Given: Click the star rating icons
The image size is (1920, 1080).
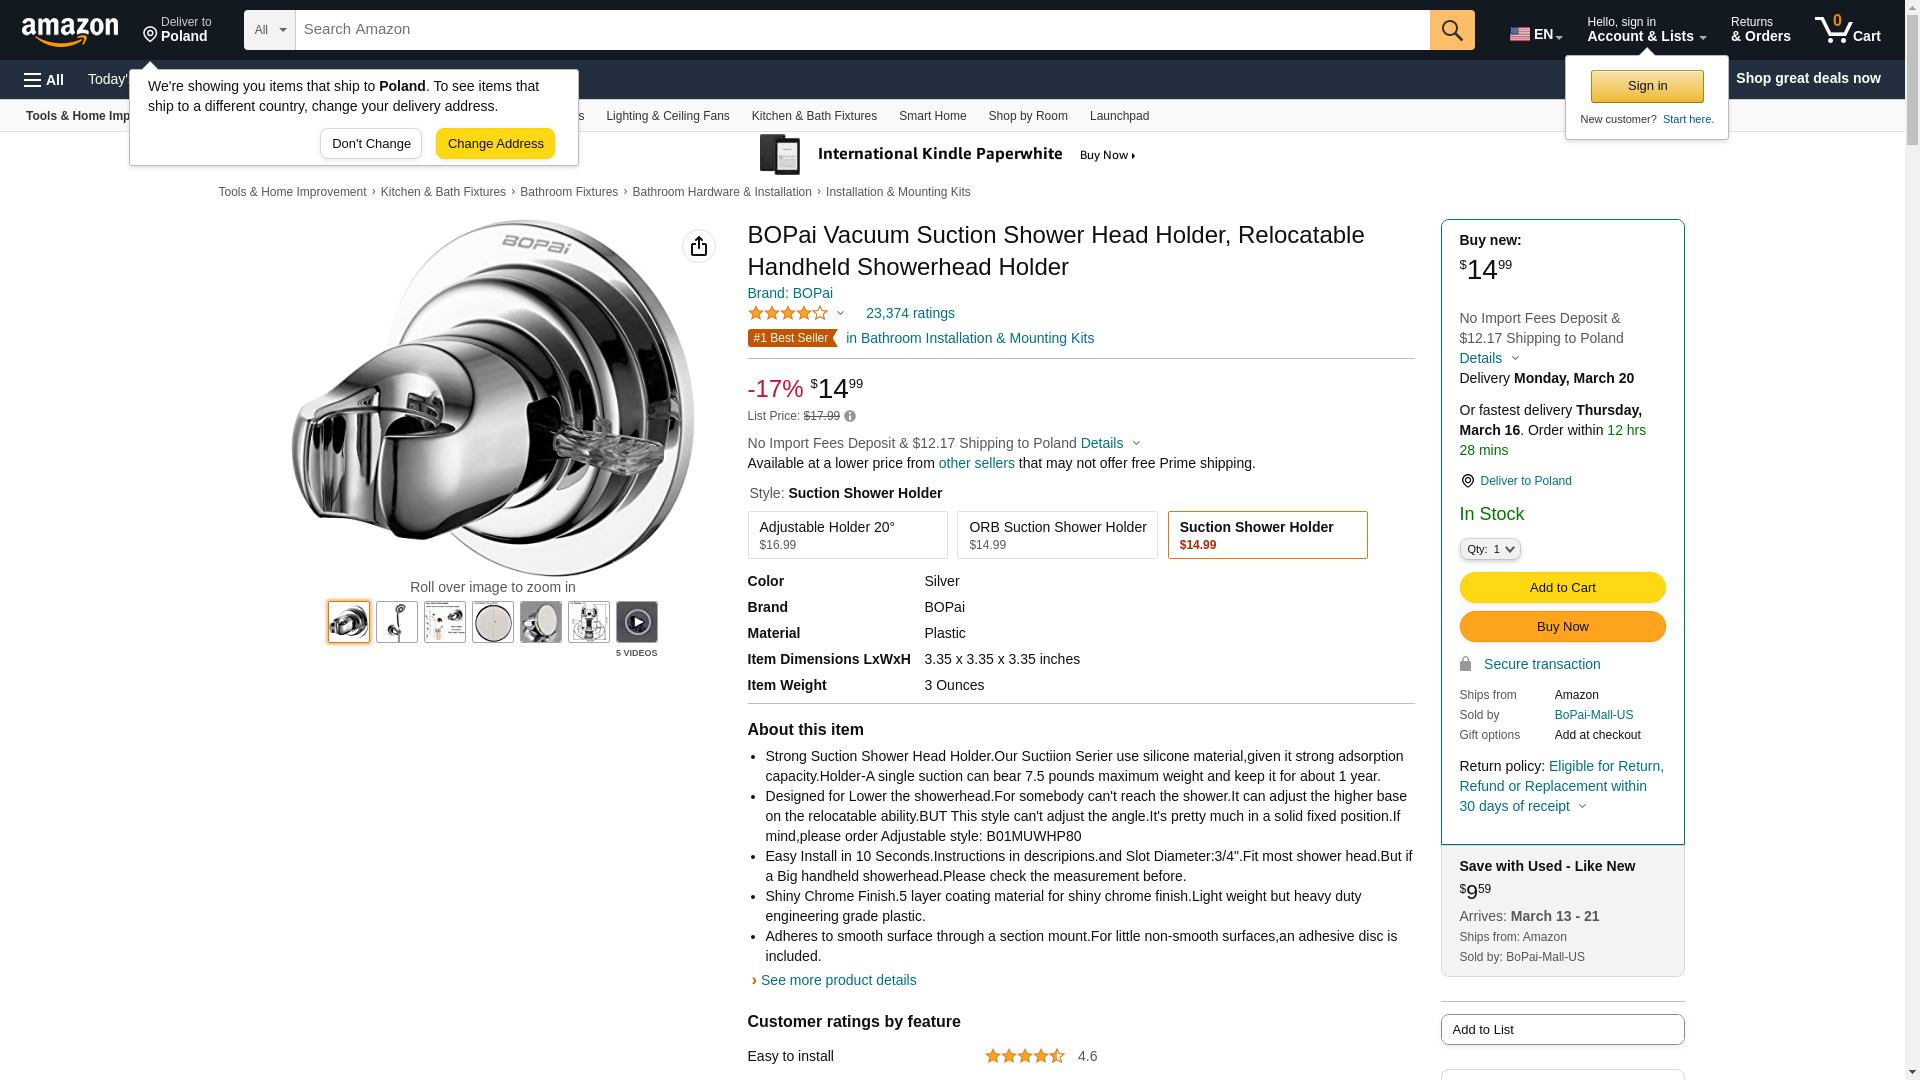Looking at the screenshot, I should point(788,313).
